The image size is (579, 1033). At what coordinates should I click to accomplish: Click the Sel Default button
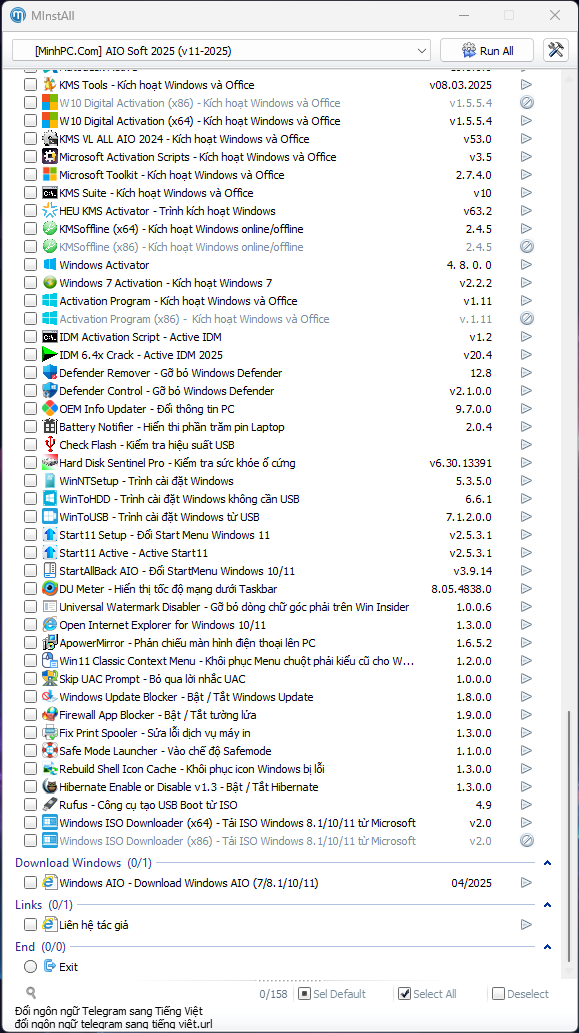332,993
